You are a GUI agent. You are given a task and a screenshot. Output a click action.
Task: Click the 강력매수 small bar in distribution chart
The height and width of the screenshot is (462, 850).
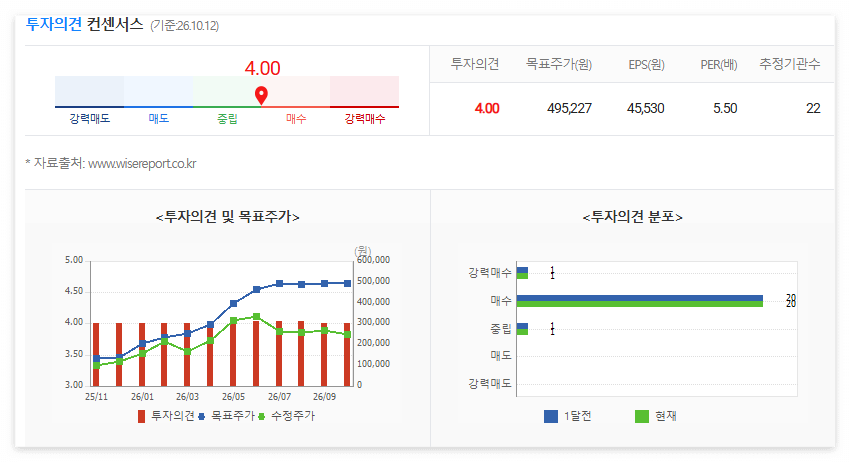(522, 273)
